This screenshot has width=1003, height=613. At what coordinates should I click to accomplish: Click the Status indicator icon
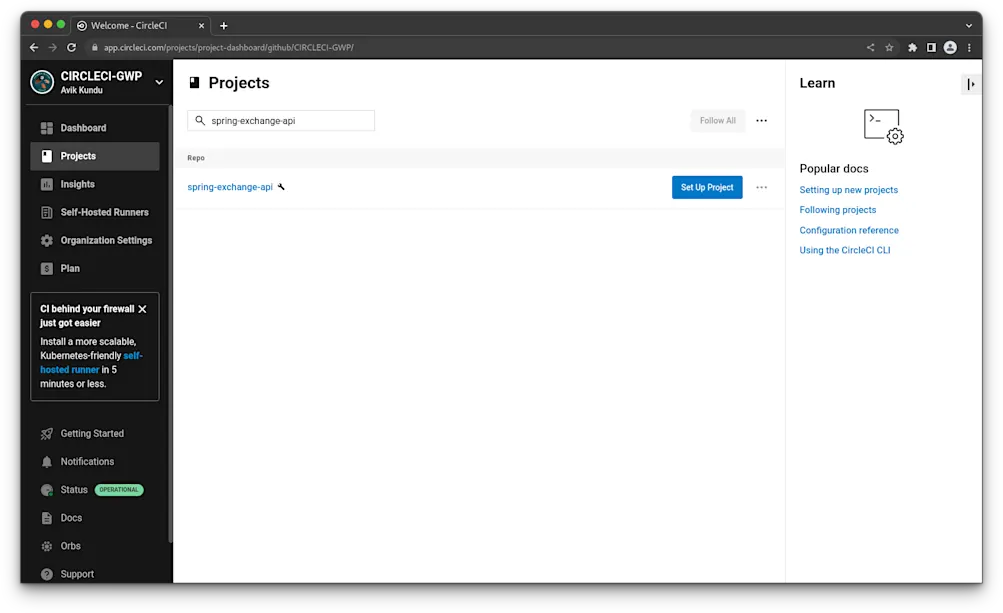tap(47, 490)
